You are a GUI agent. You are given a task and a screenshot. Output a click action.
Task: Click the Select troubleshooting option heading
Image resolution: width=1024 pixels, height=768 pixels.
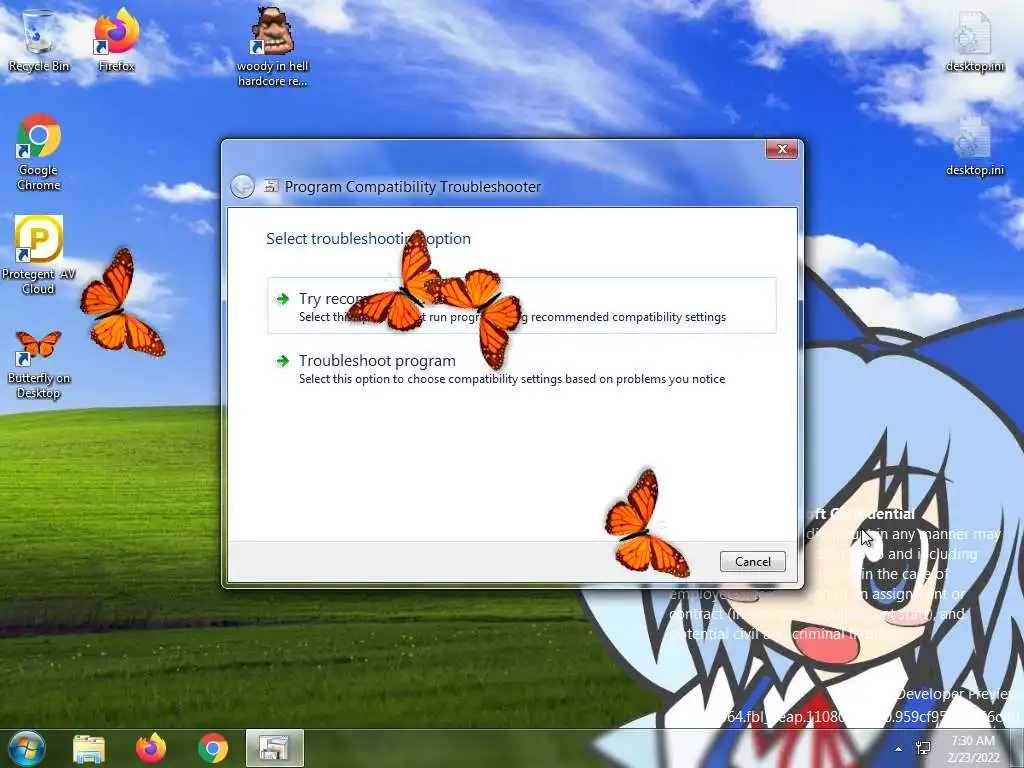tap(368, 238)
